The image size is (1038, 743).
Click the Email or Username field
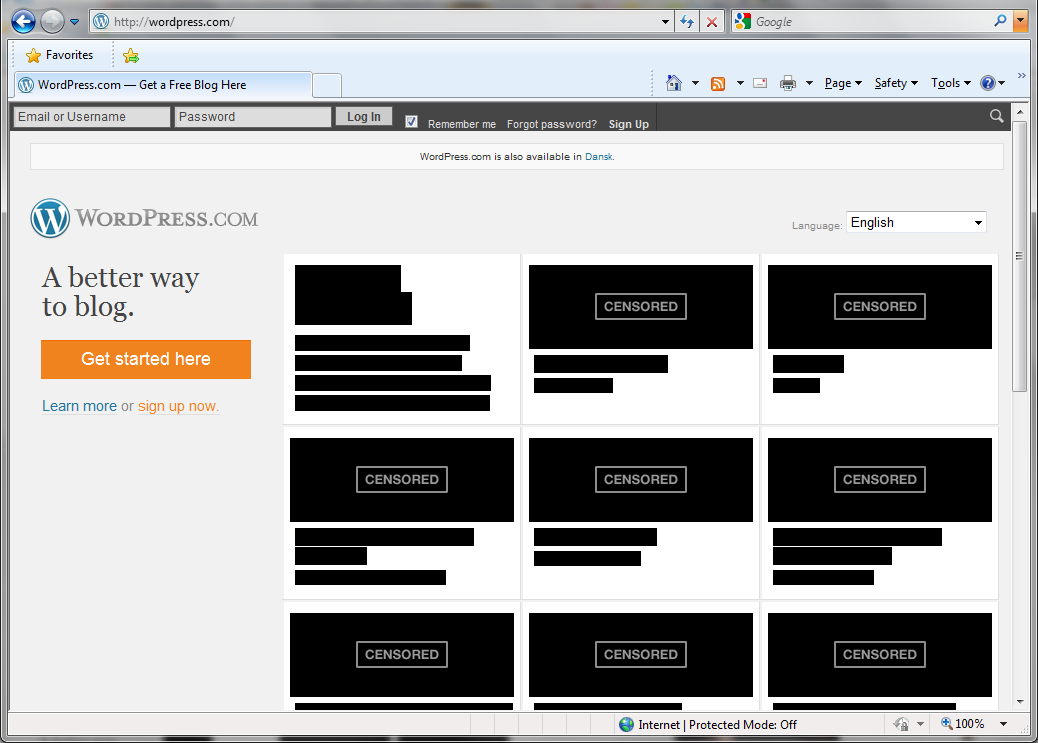(x=92, y=117)
